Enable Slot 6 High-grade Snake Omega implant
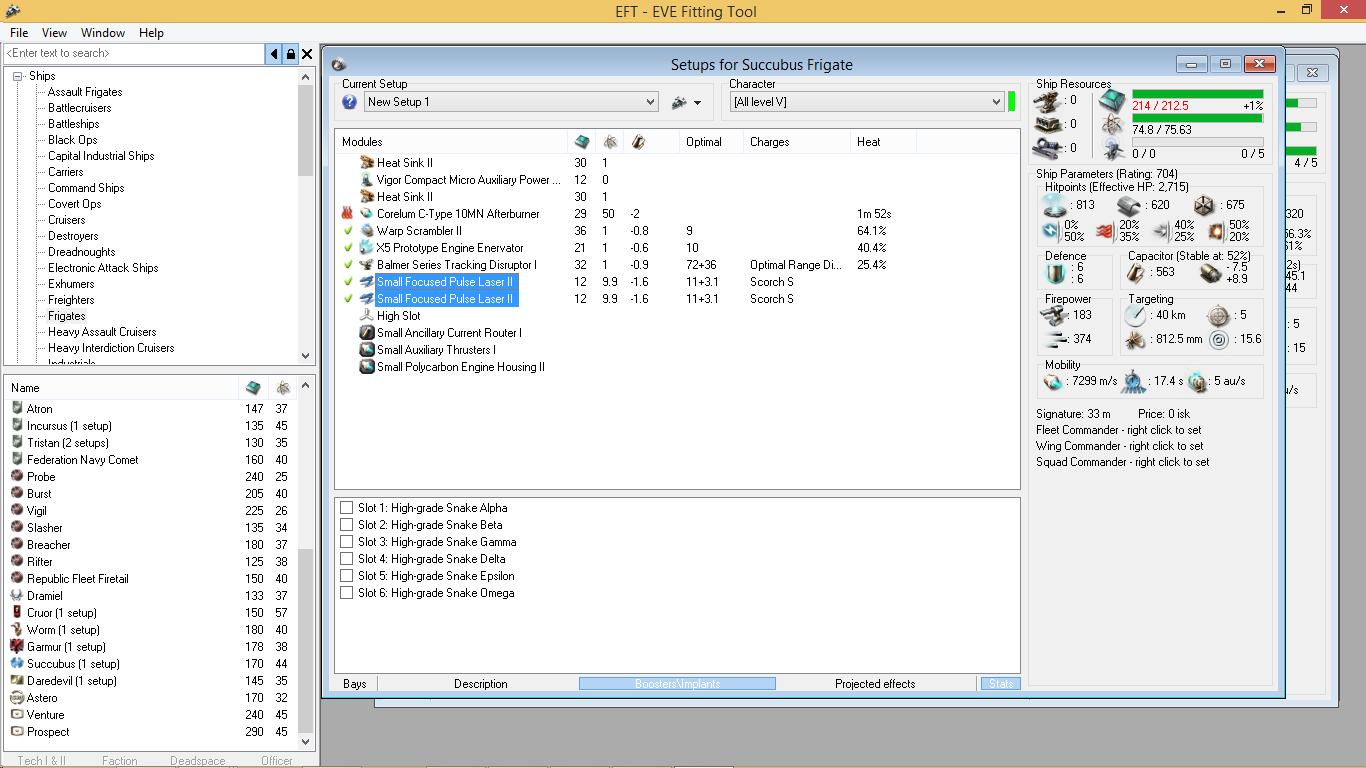The image size is (1366, 768). 347,593
